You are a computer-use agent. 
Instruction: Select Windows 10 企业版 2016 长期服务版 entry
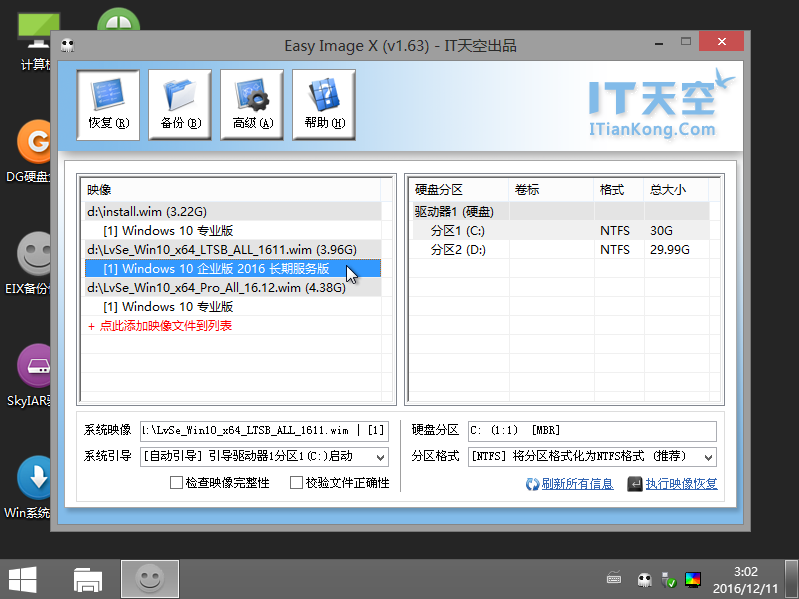pyautogui.click(x=233, y=268)
